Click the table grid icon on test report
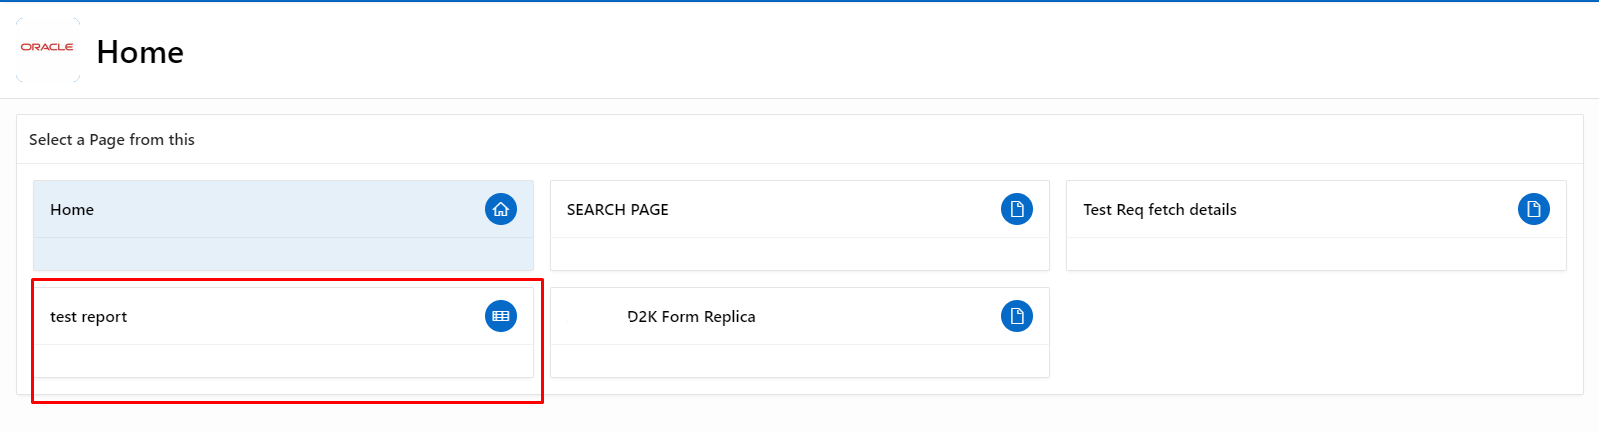Image resolution: width=1599 pixels, height=432 pixels. pos(501,316)
